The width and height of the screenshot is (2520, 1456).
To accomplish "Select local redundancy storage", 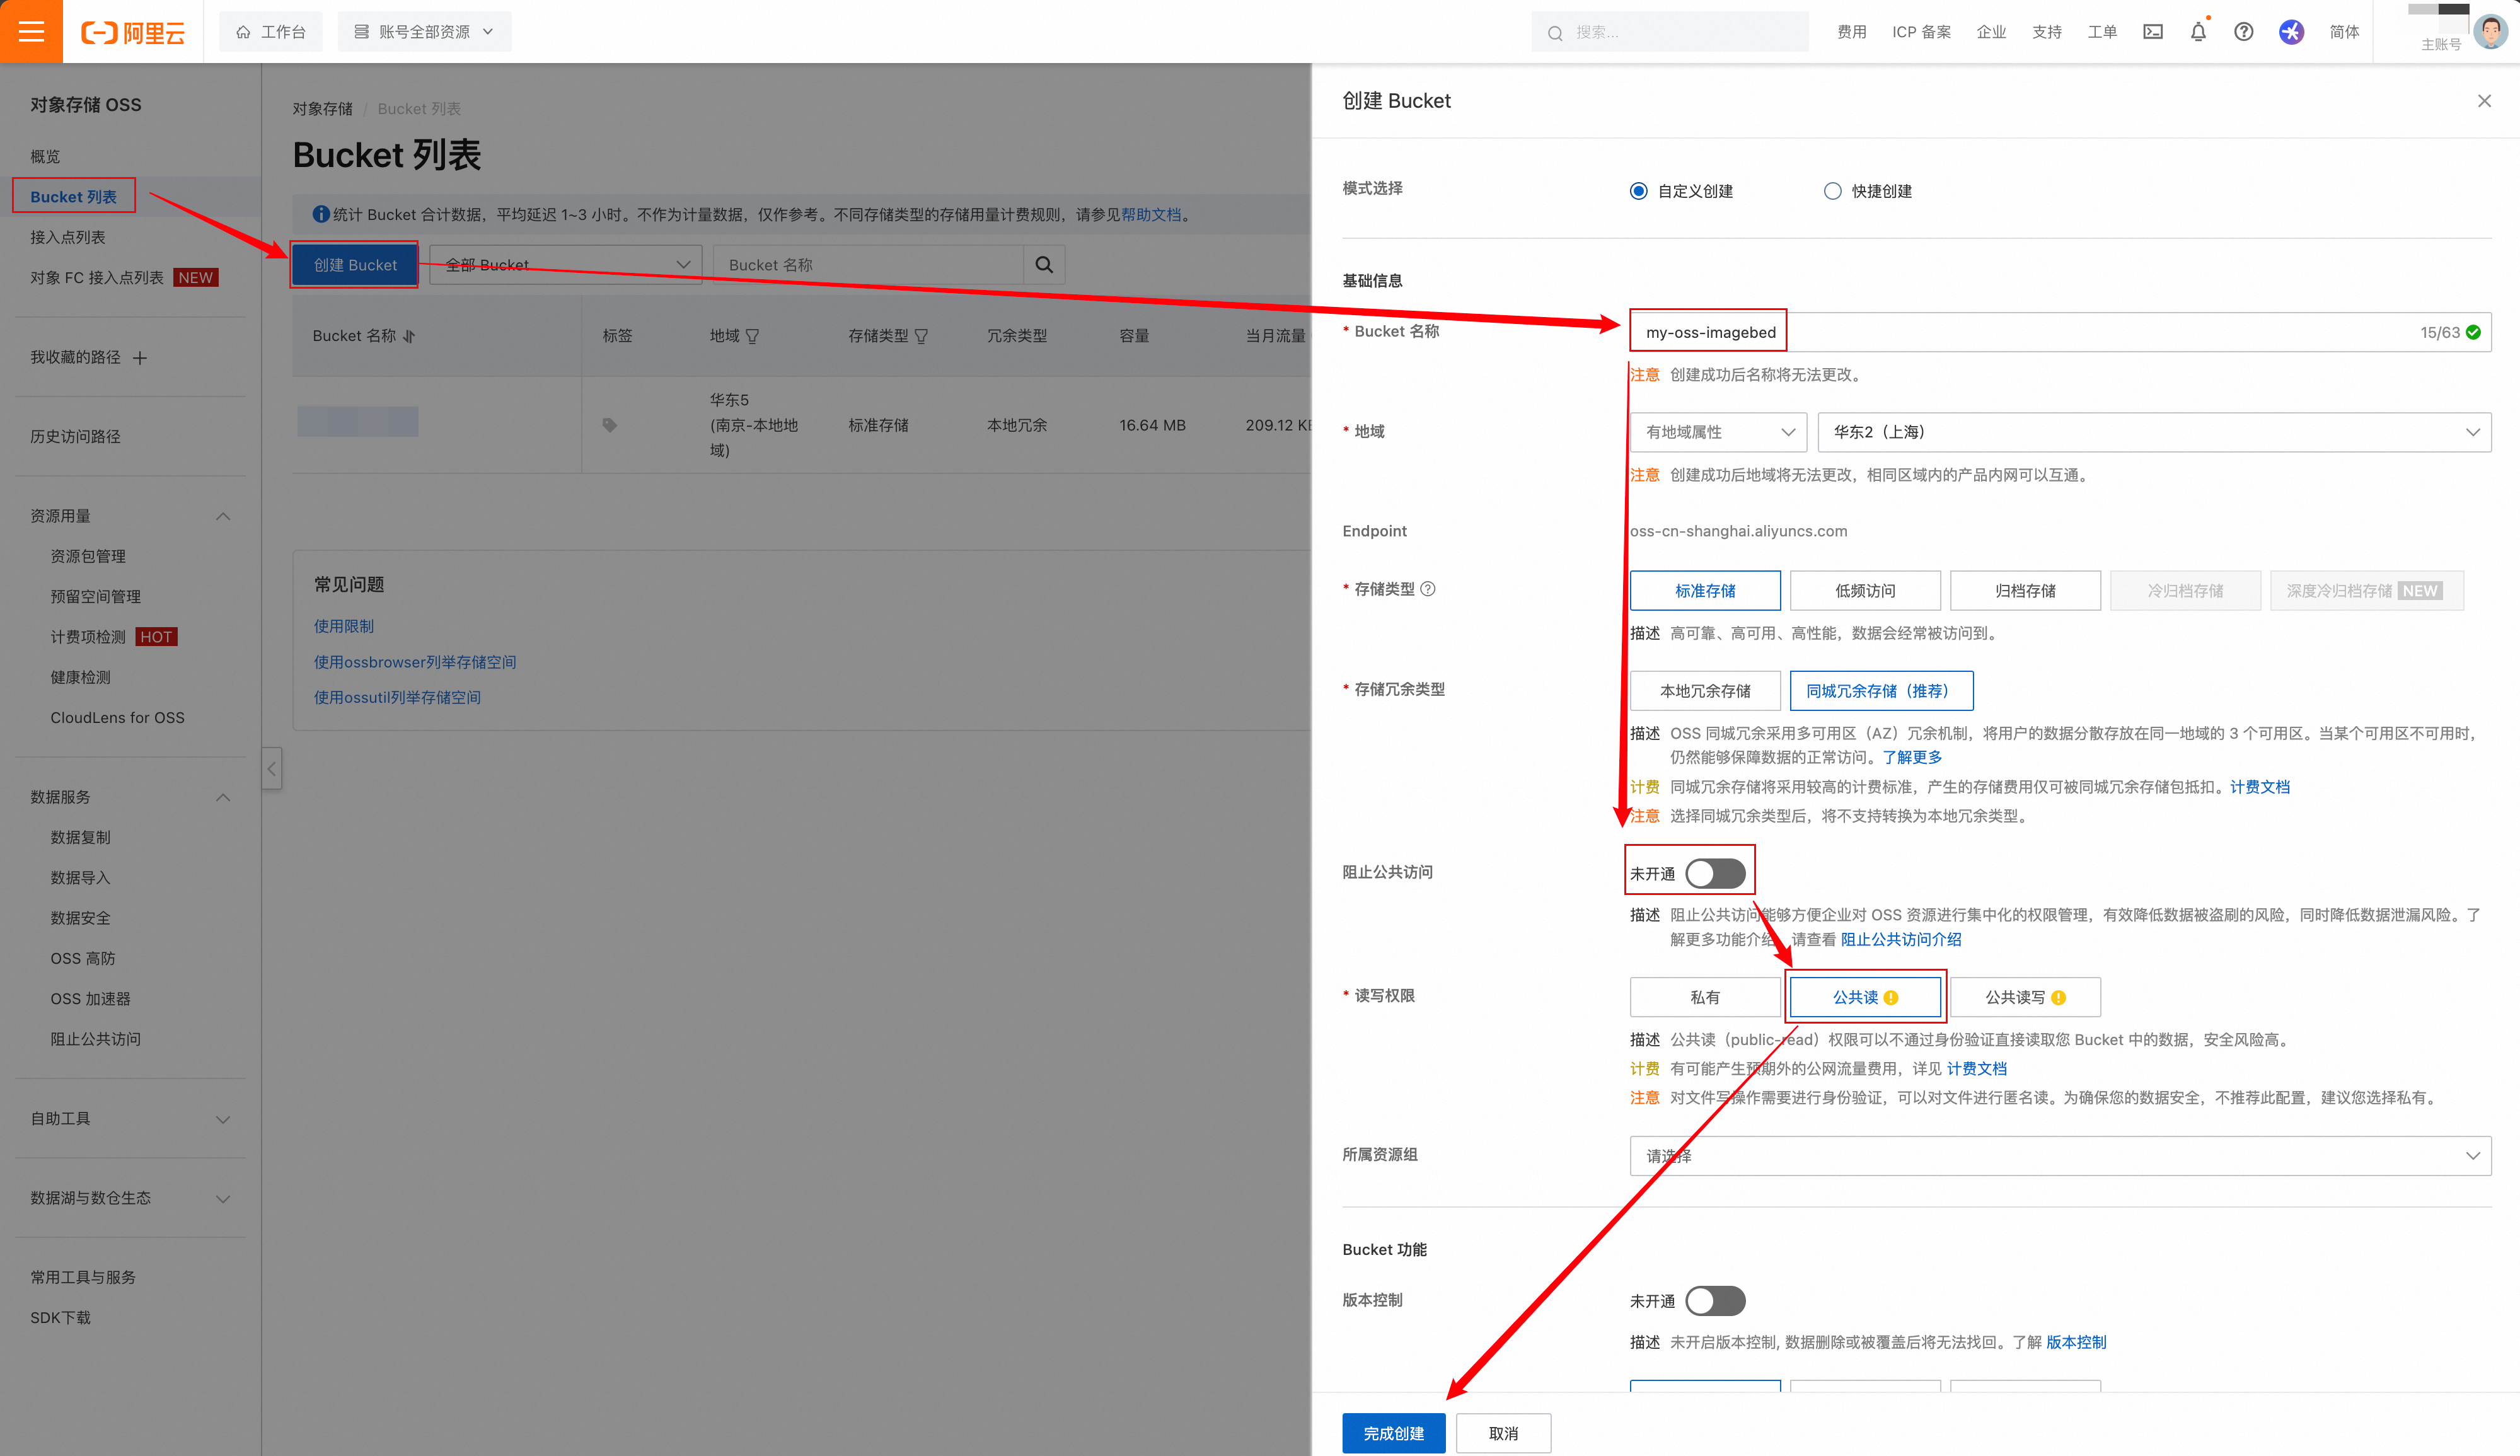I will point(1705,691).
